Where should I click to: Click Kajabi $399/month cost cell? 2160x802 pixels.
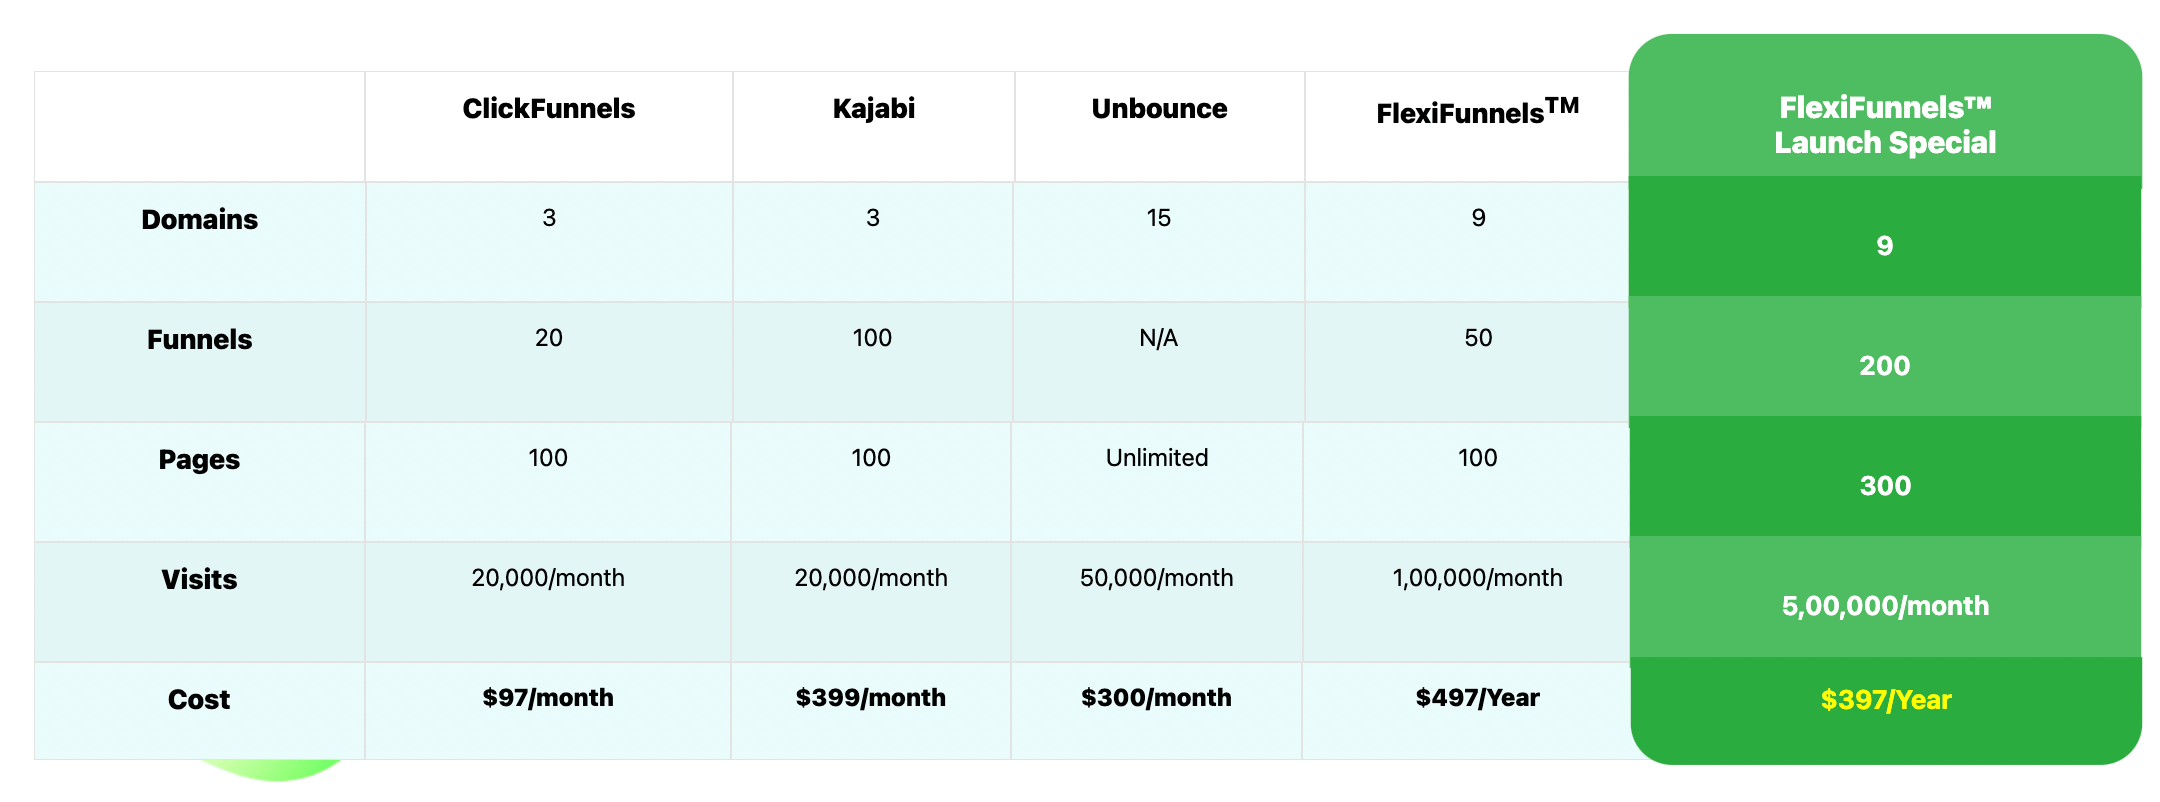click(870, 698)
